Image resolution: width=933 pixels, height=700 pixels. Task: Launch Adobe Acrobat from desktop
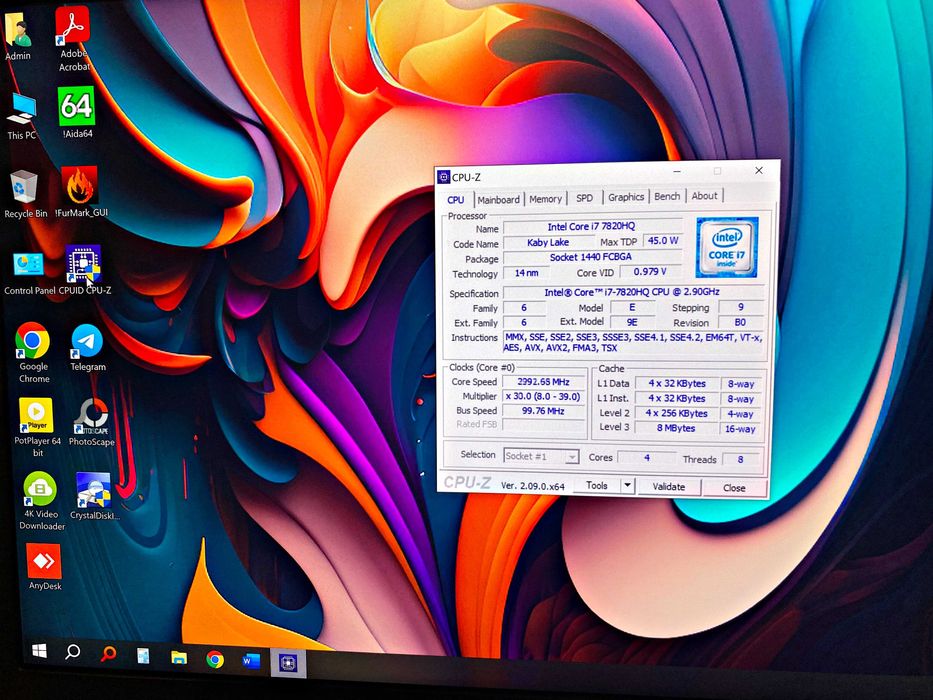(x=73, y=39)
